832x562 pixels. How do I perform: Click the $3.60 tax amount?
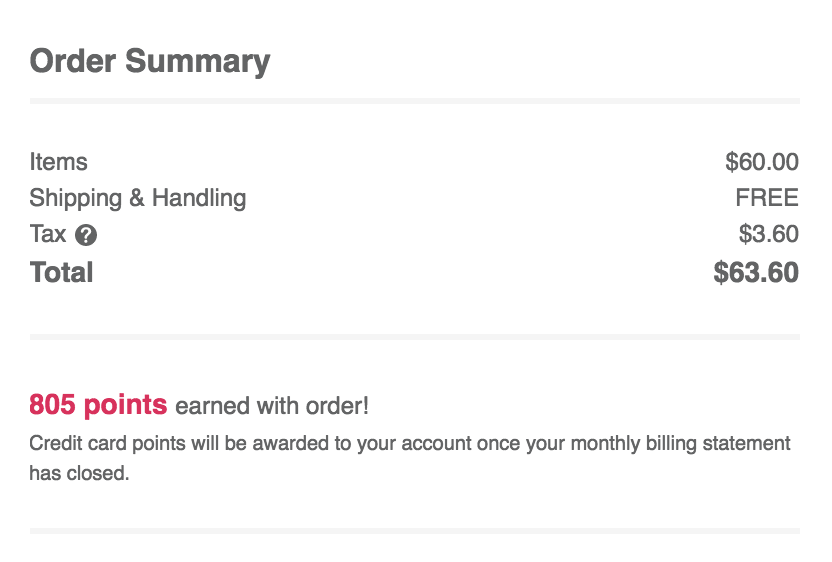click(x=768, y=234)
